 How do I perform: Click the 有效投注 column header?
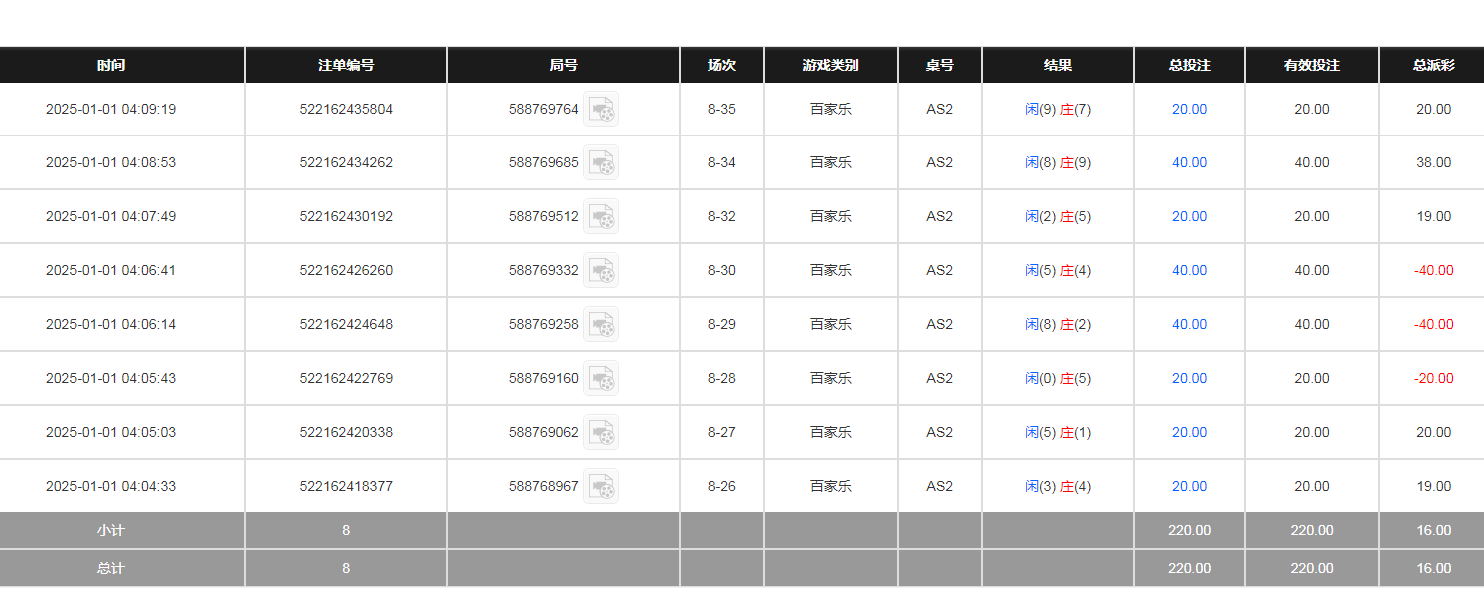click(1311, 65)
